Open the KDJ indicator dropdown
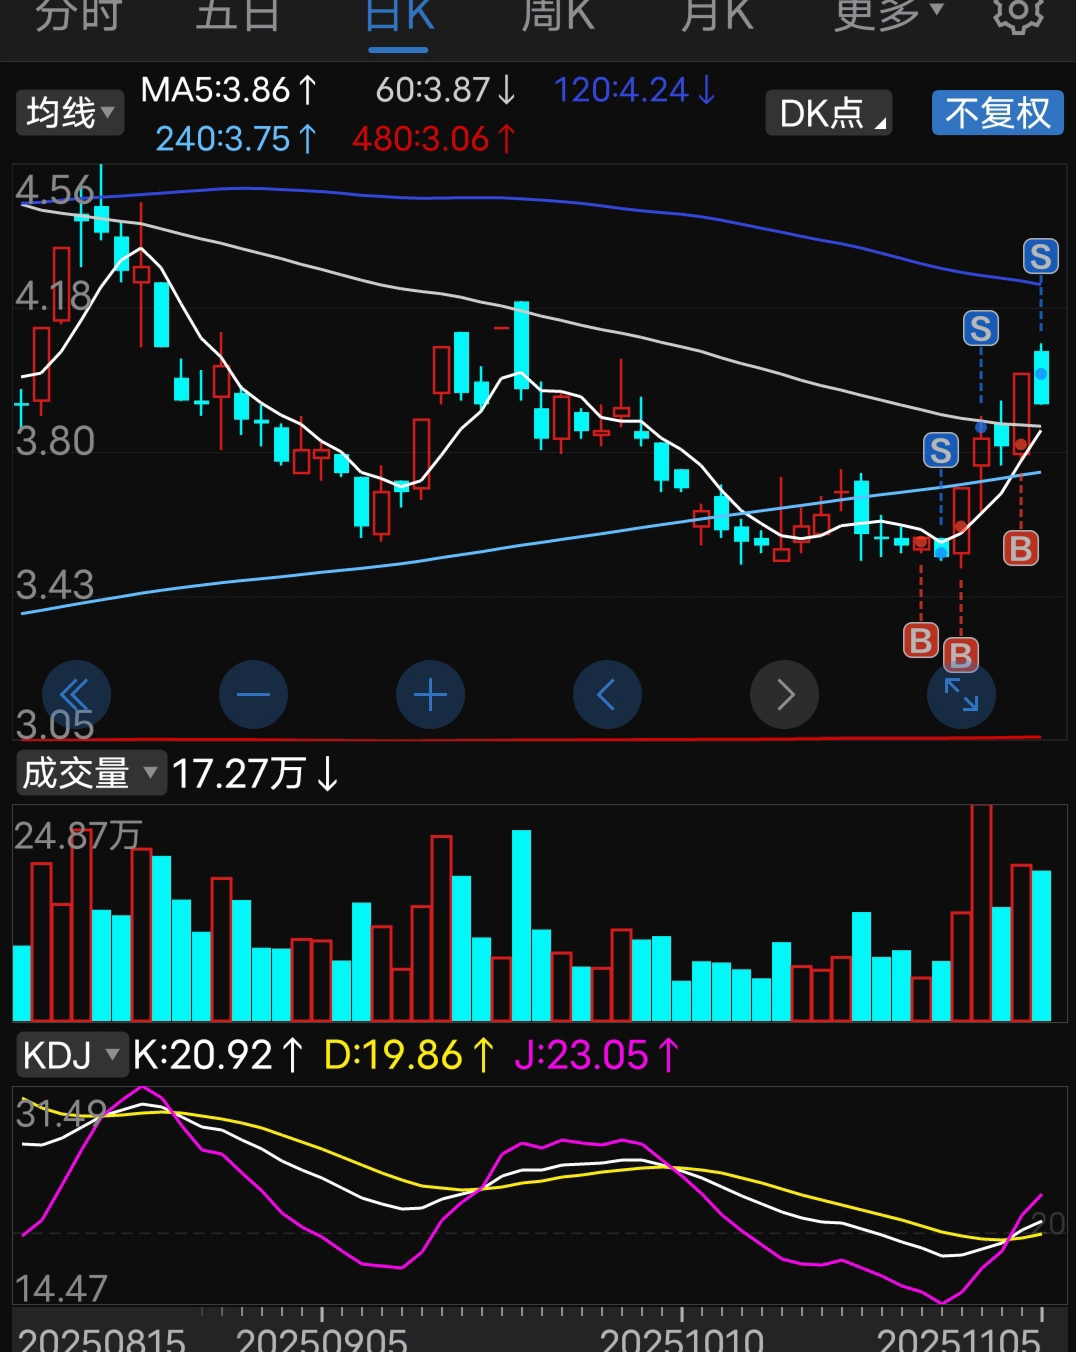The image size is (1076, 1352). [x=71, y=1054]
